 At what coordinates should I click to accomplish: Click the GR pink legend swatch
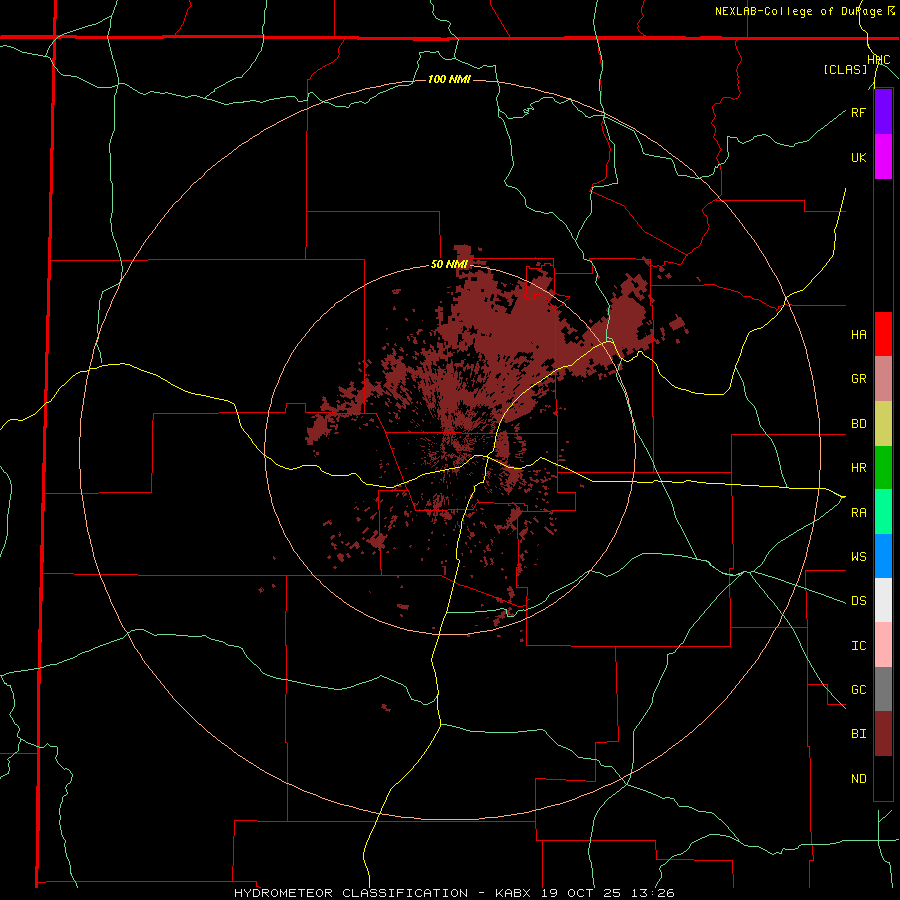(x=883, y=379)
